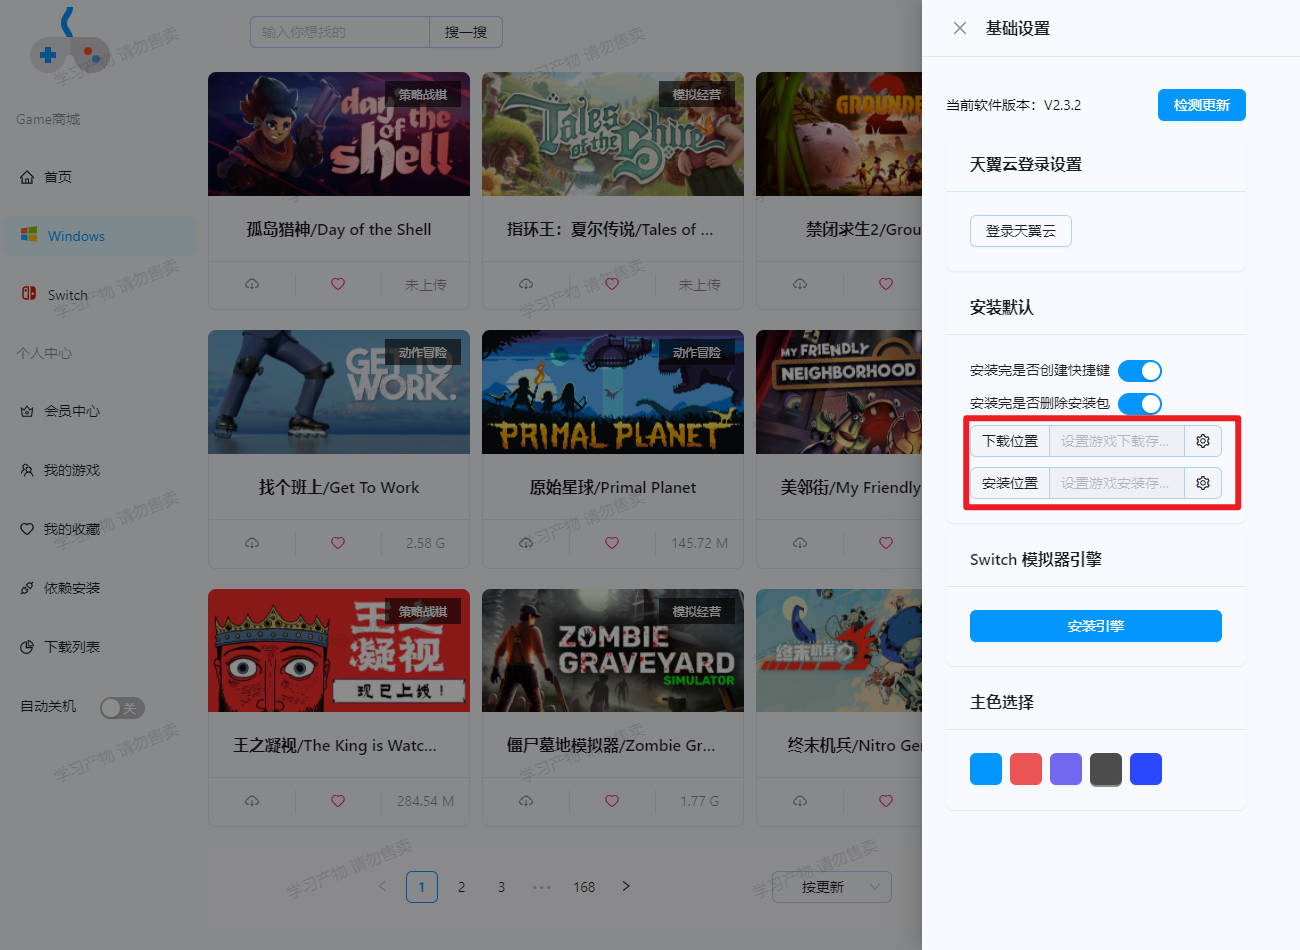
Task: Click the 安装位置 path input field
Action: [x=1116, y=483]
